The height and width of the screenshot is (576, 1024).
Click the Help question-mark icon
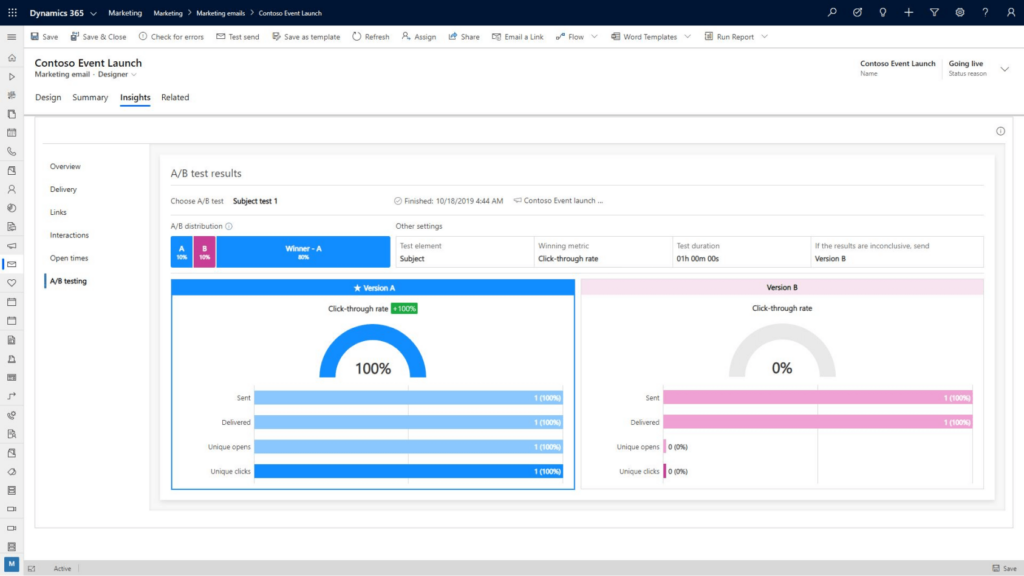tap(986, 14)
